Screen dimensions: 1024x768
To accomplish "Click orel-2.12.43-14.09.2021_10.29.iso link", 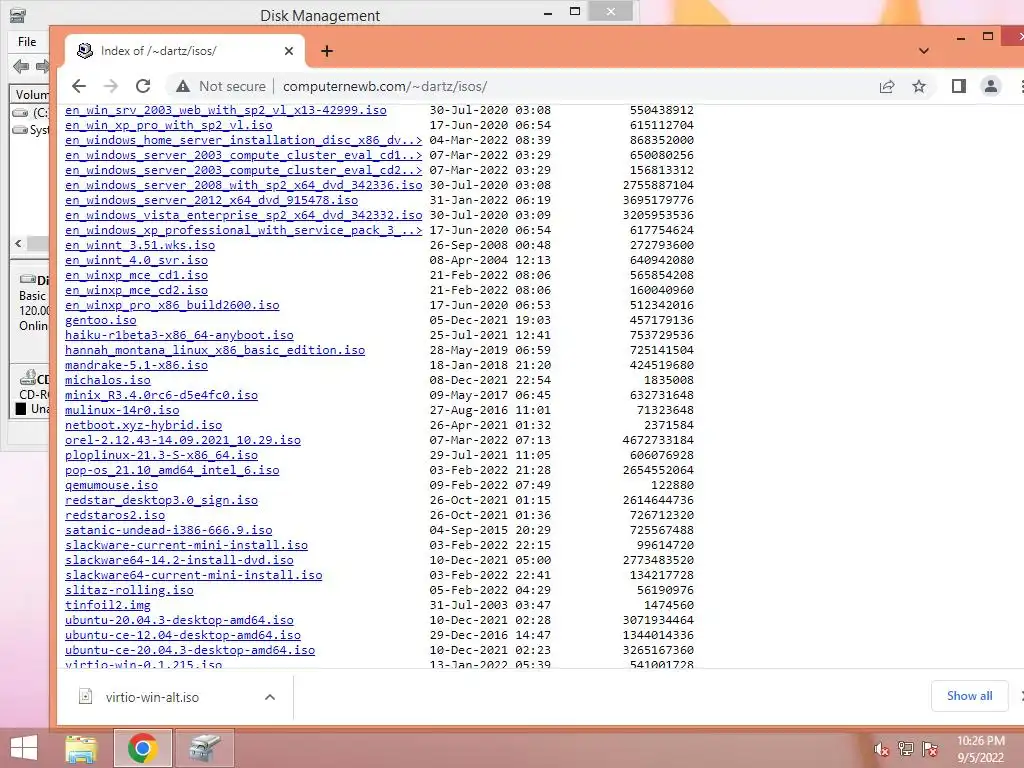I will pos(183,441).
